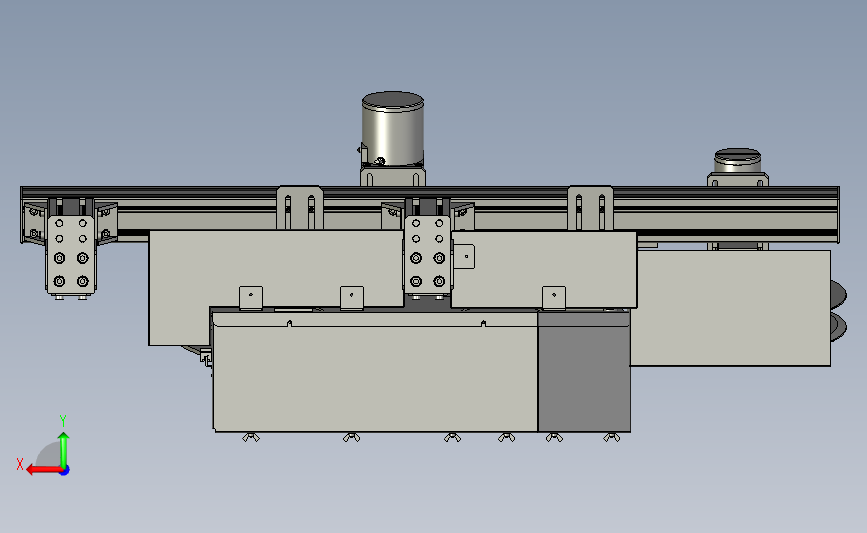
Task: Select the long horizontal aluminum rail
Action: (430, 213)
